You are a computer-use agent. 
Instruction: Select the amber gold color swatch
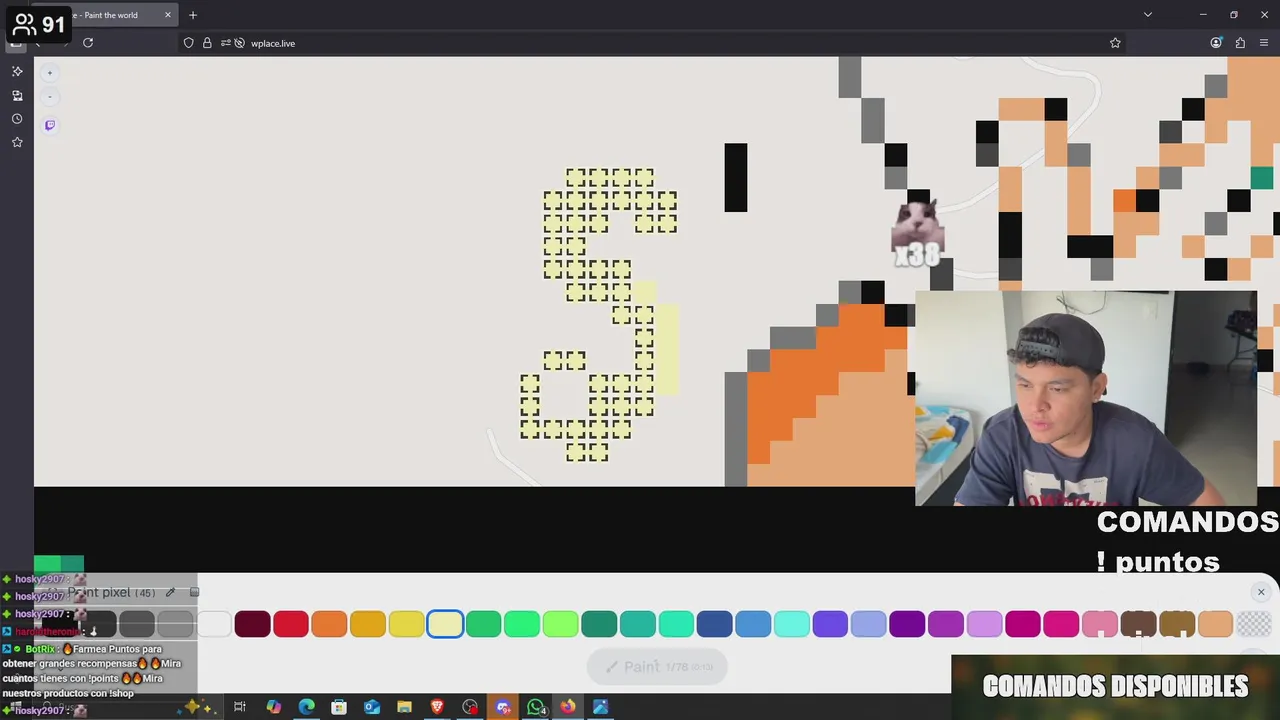point(368,624)
